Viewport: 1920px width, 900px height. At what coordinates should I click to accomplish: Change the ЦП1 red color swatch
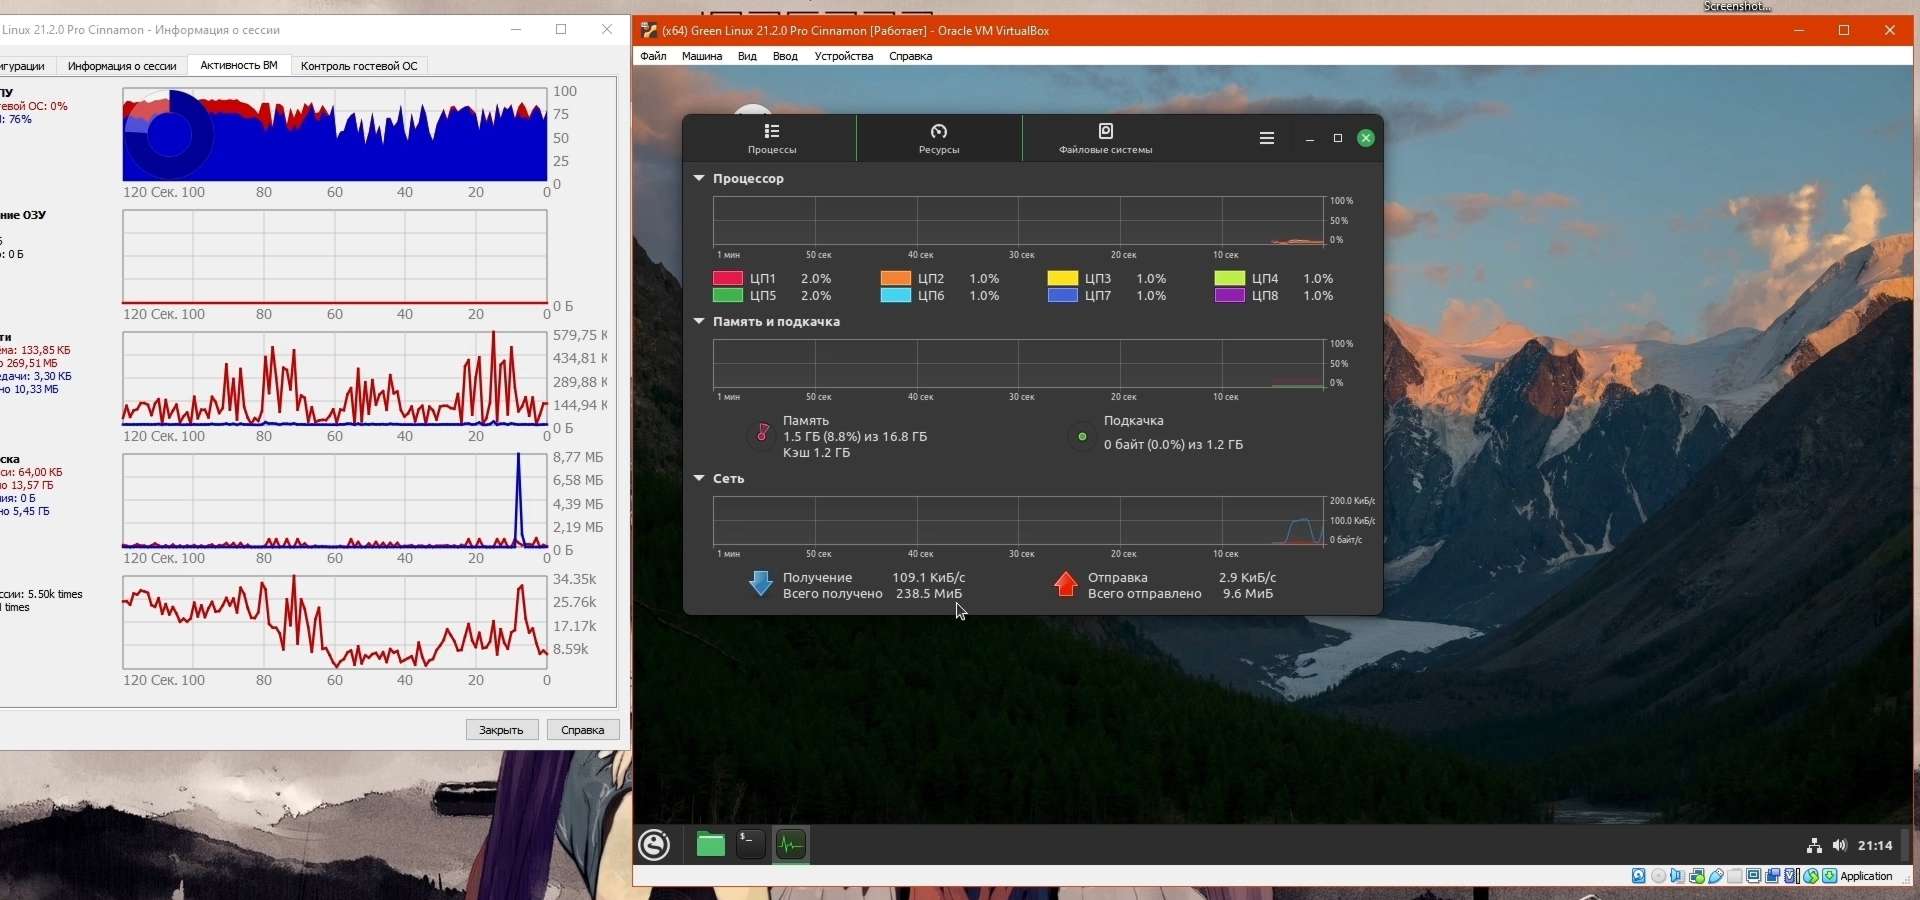tap(727, 278)
